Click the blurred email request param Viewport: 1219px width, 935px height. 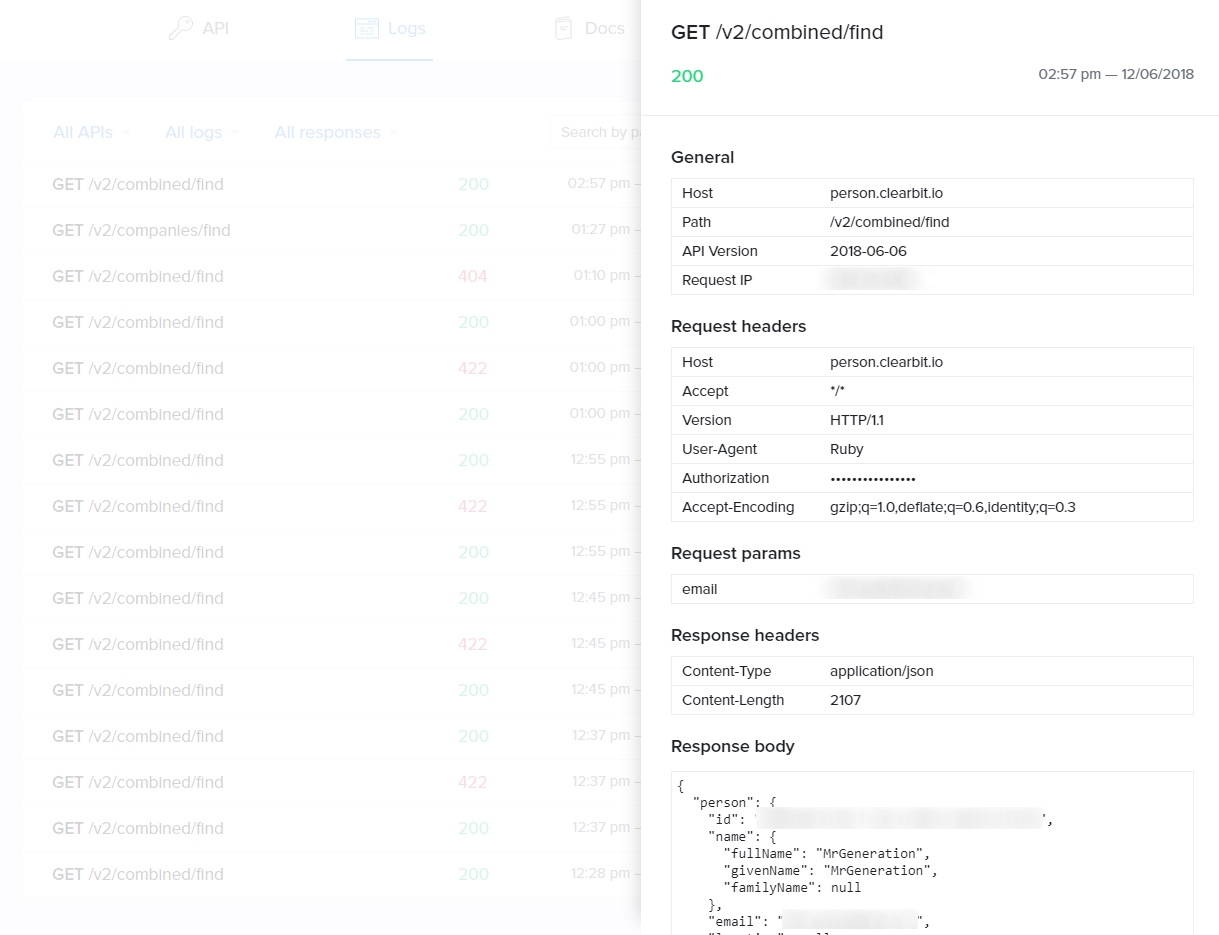898,589
